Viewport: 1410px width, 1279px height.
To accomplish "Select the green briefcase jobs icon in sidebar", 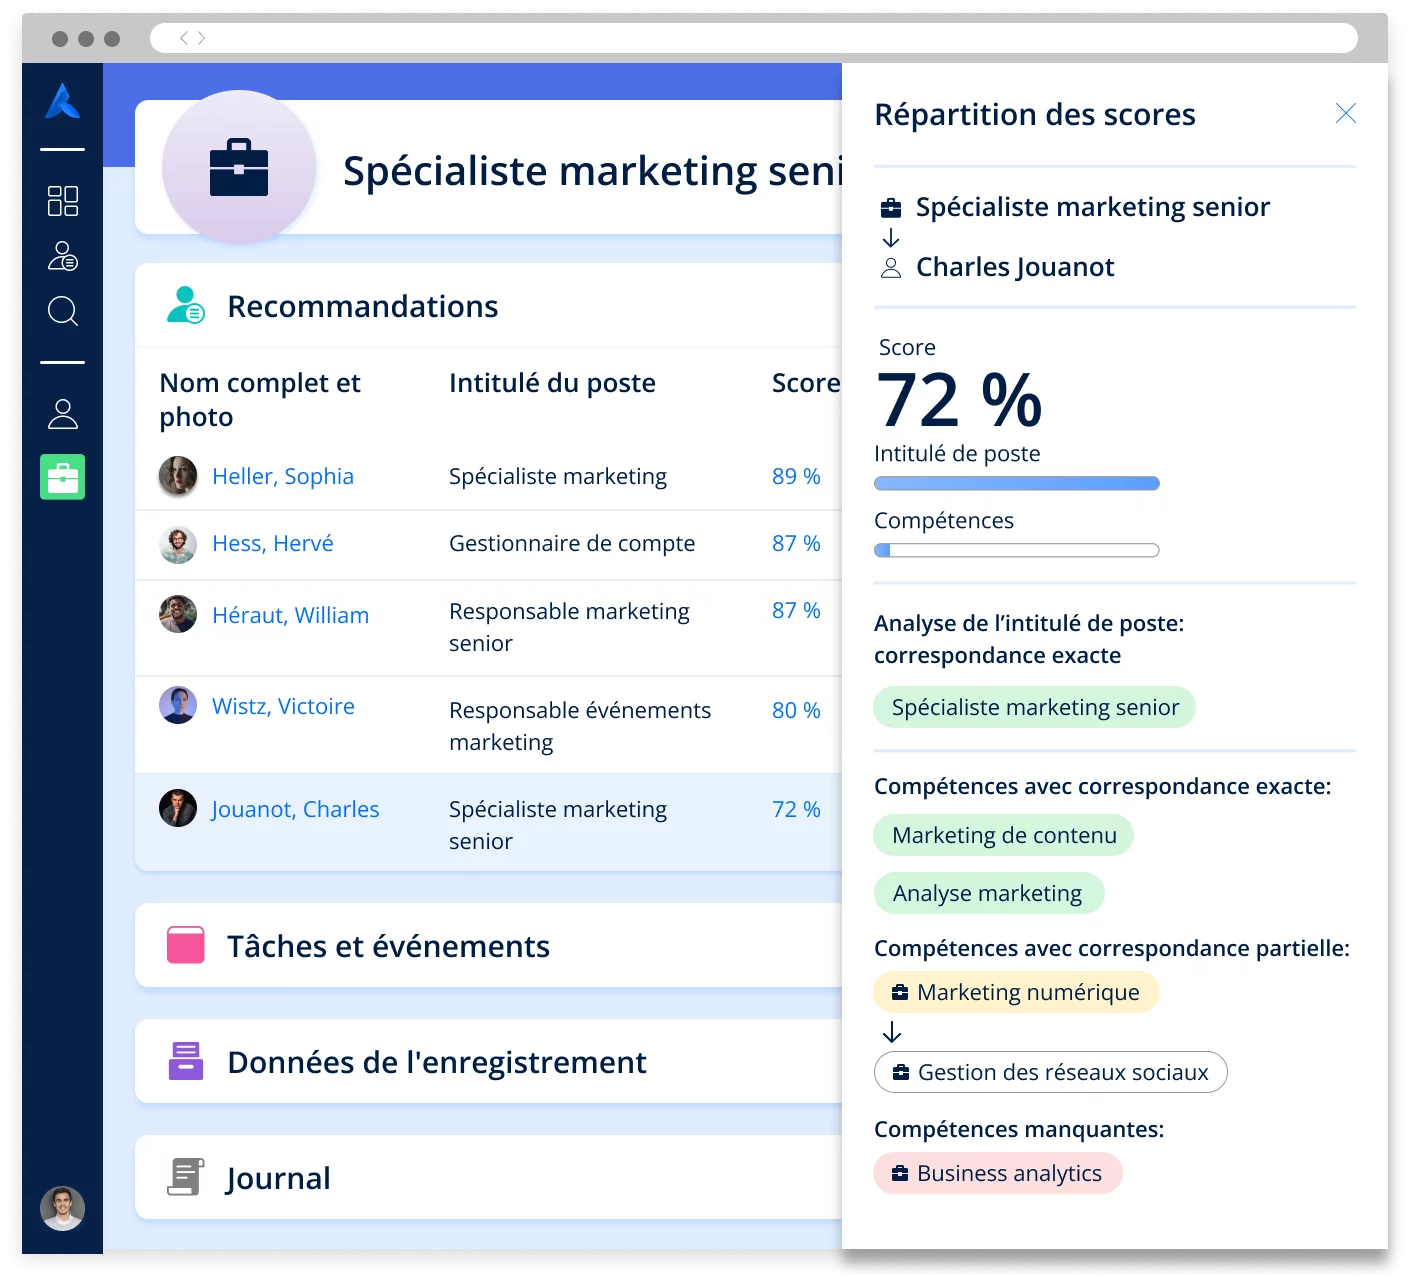I will point(62,477).
